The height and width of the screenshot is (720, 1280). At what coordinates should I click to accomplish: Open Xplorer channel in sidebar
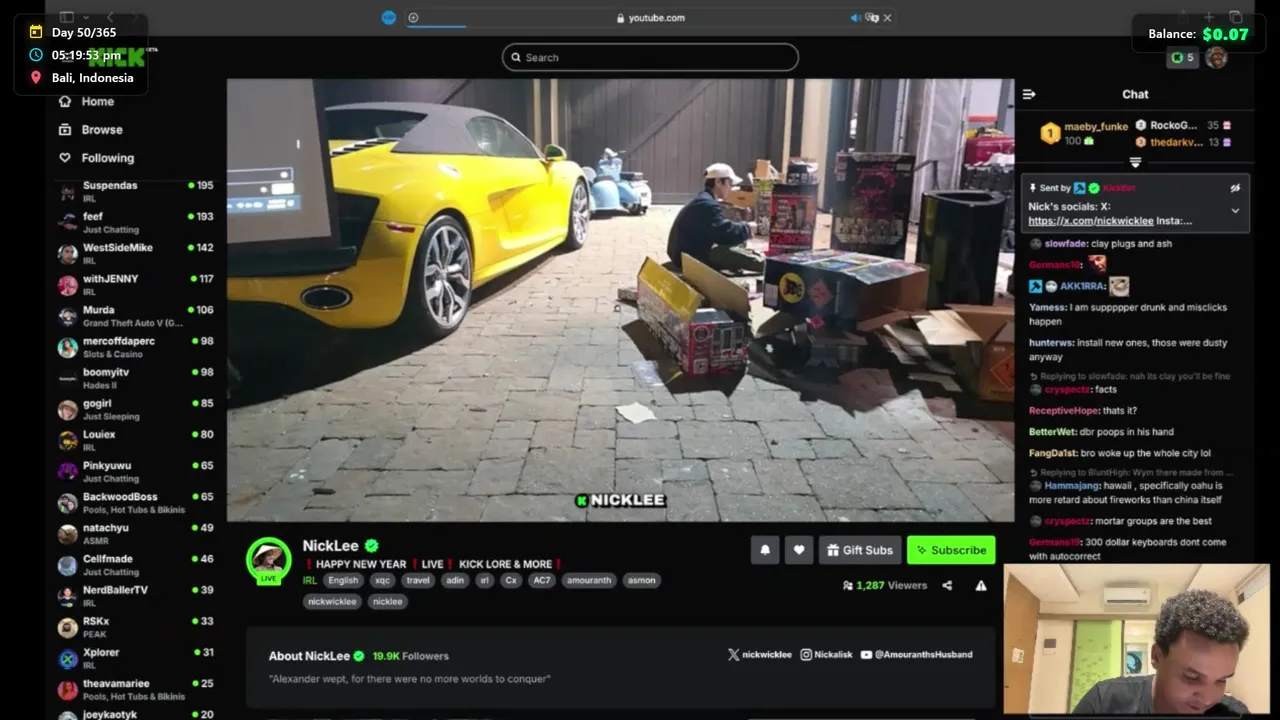pos(135,658)
